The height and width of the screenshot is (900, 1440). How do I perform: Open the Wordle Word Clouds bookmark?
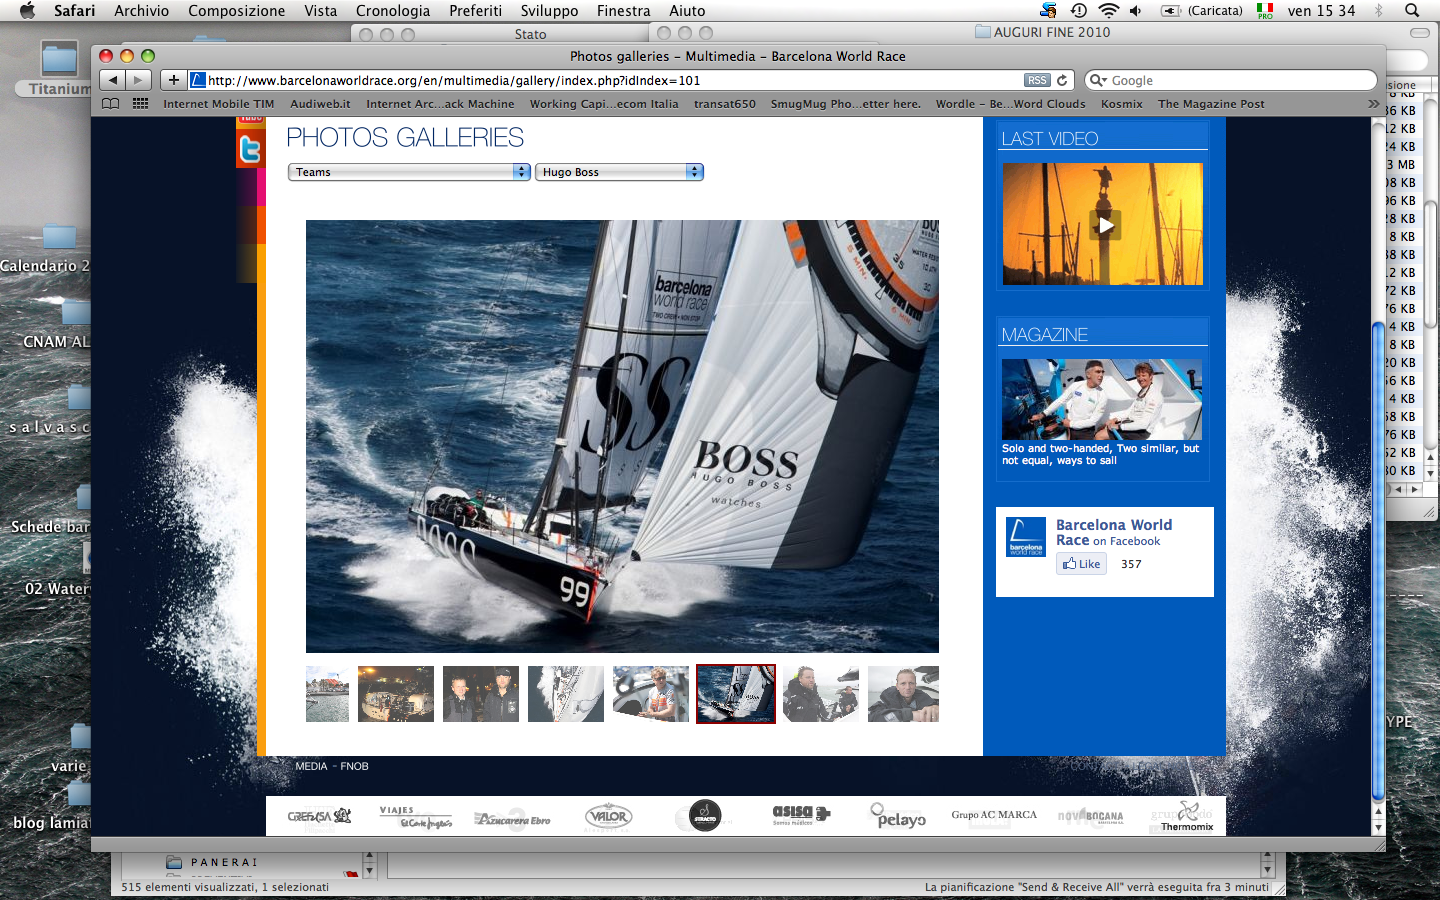1010,104
